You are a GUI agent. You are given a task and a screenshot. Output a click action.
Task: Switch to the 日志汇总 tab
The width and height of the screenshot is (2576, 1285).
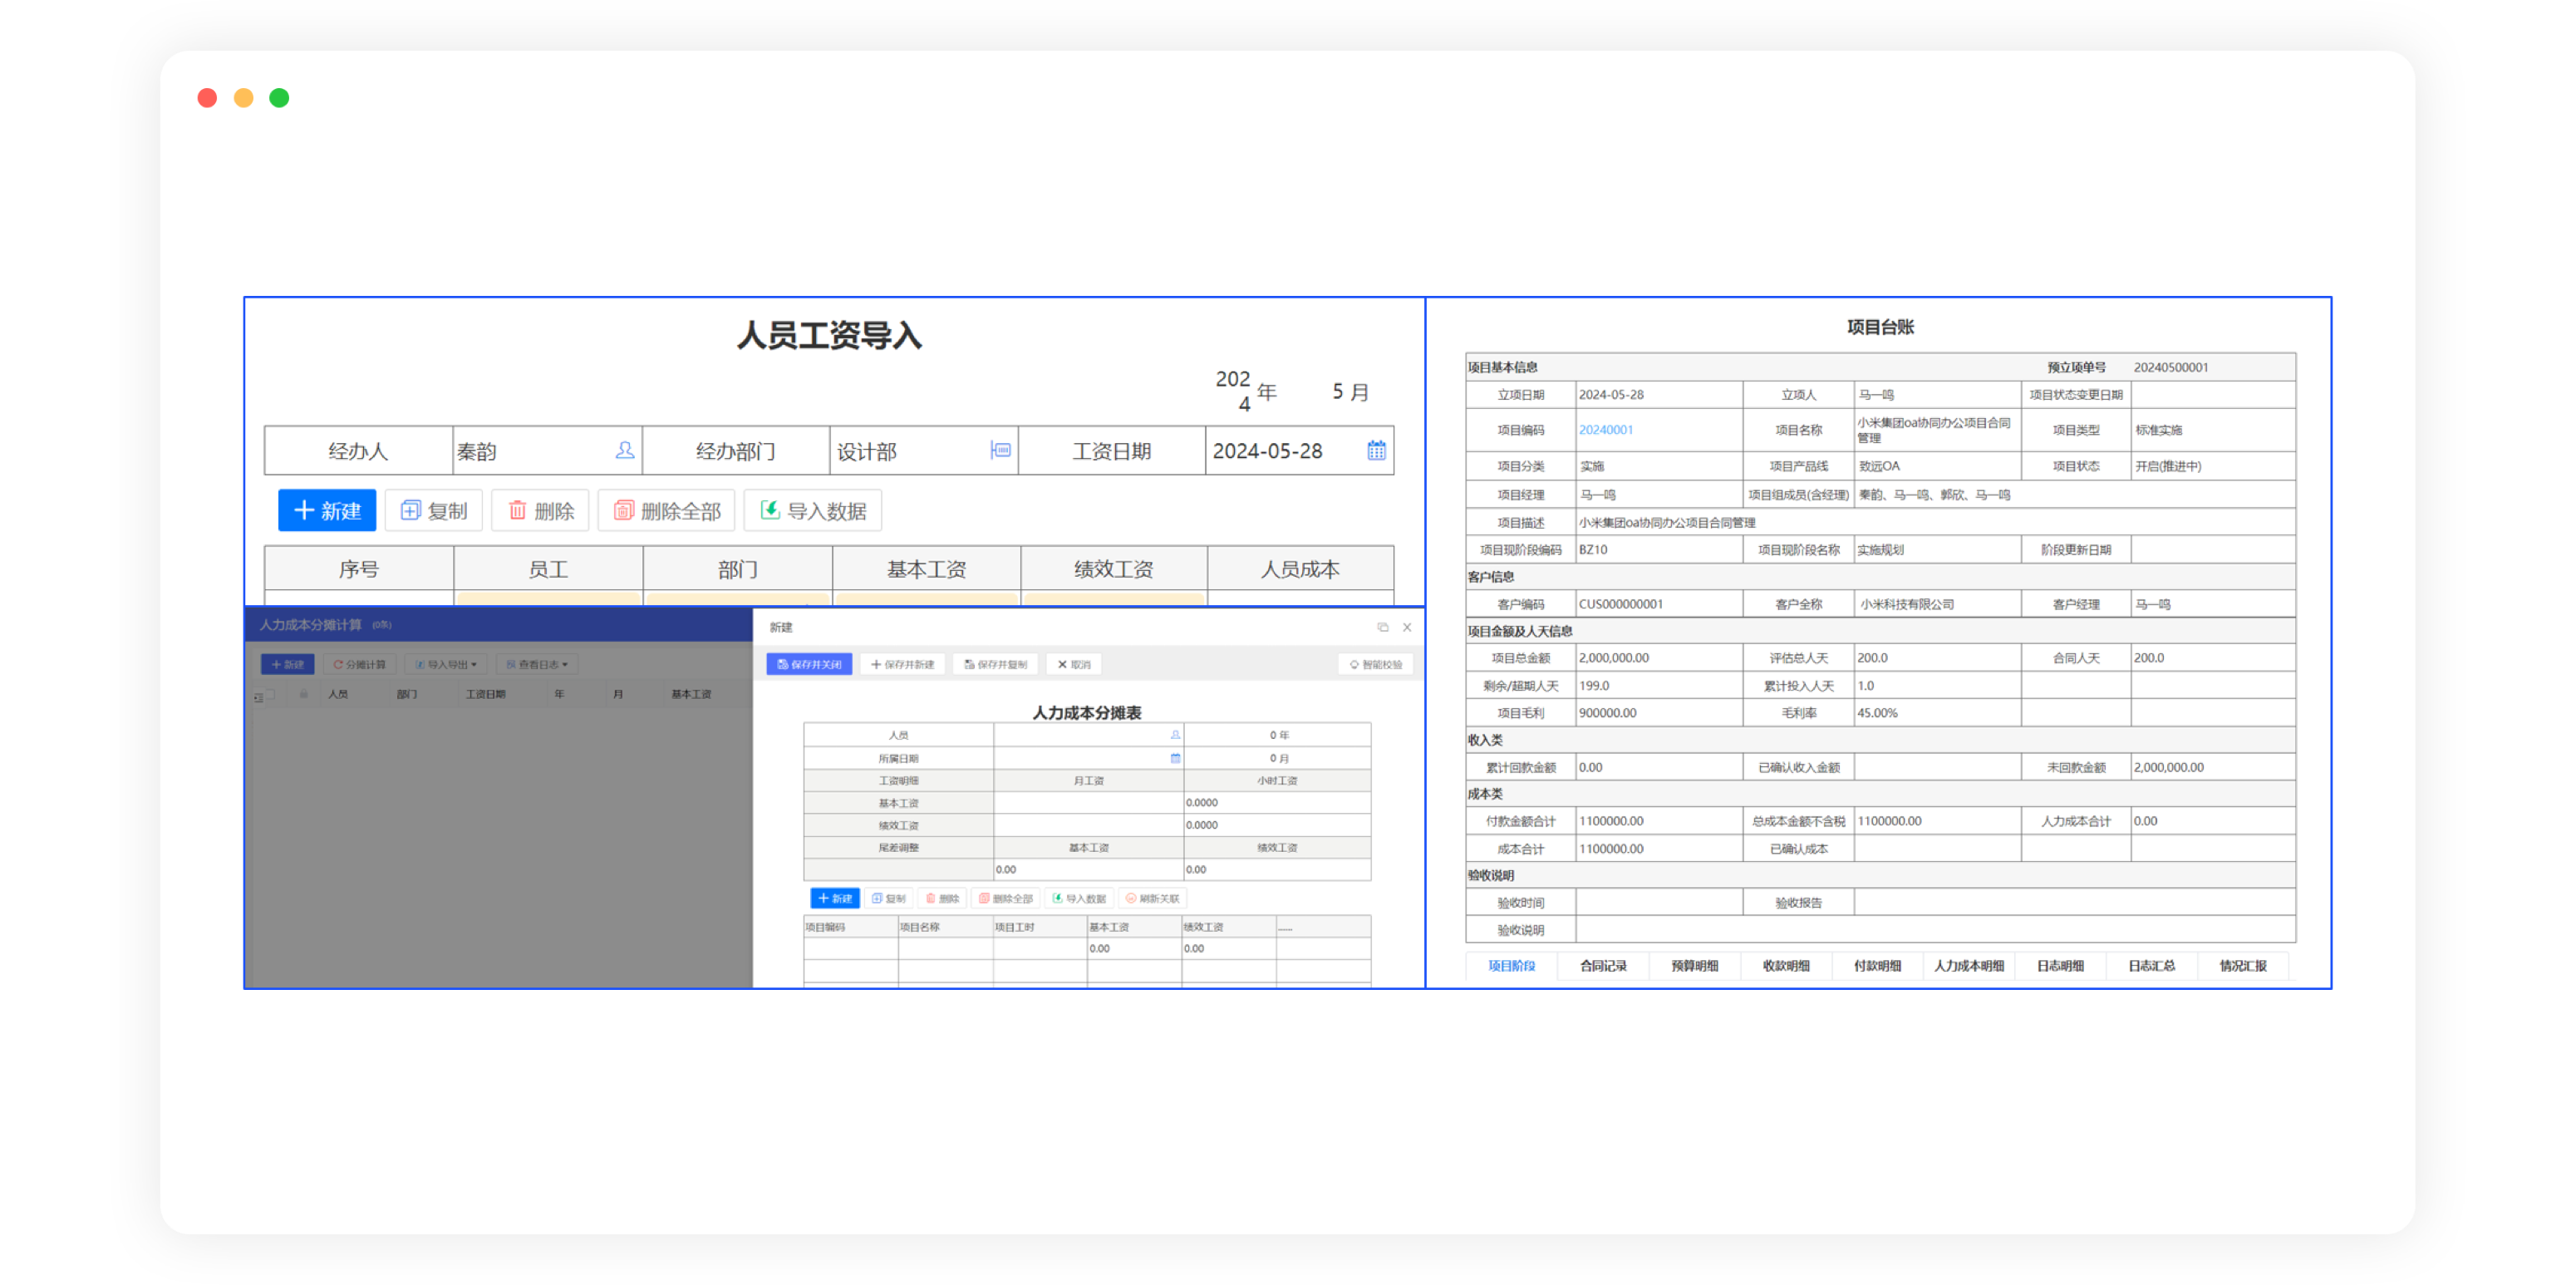pos(2152,966)
